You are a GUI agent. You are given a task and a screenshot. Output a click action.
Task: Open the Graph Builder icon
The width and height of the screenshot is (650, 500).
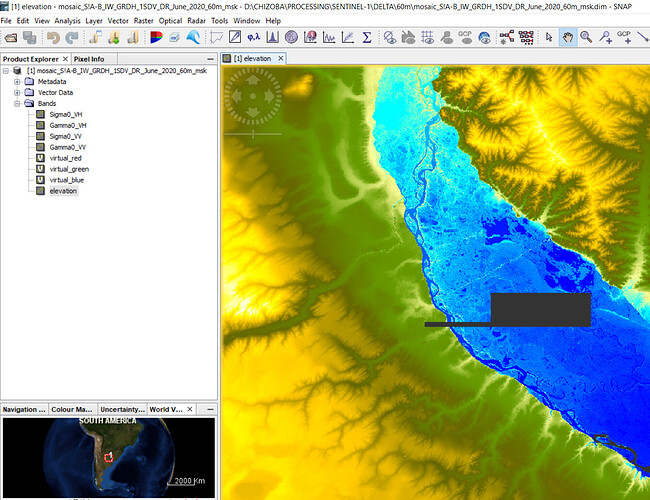(x=507, y=37)
